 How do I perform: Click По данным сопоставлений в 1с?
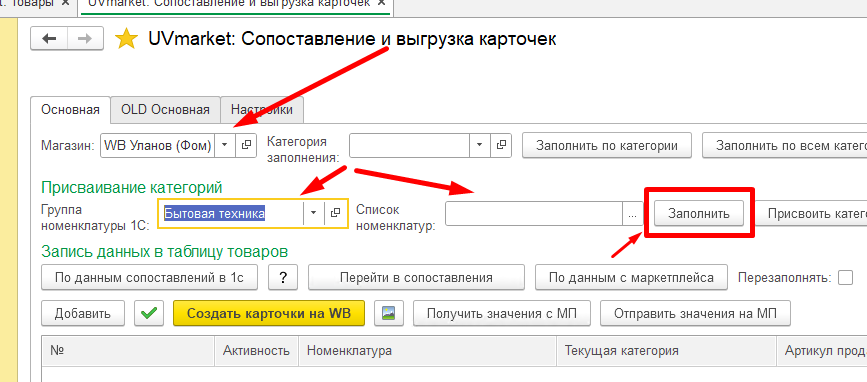click(149, 277)
